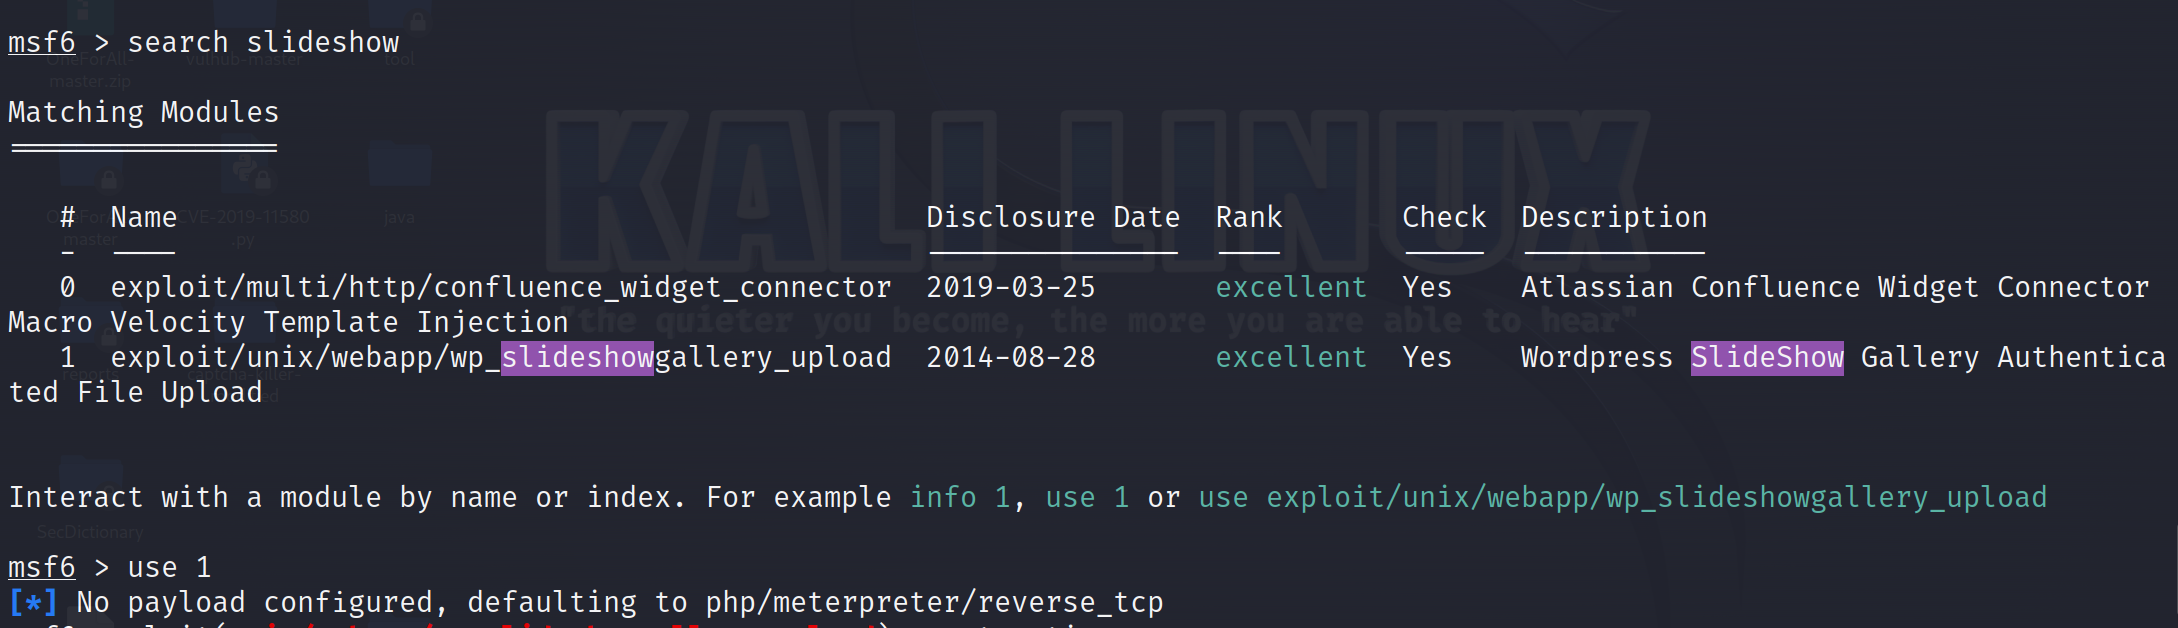Click 'use exploit/unix/webapp/wp_slideshowgallery_upload' example command

1623,497
